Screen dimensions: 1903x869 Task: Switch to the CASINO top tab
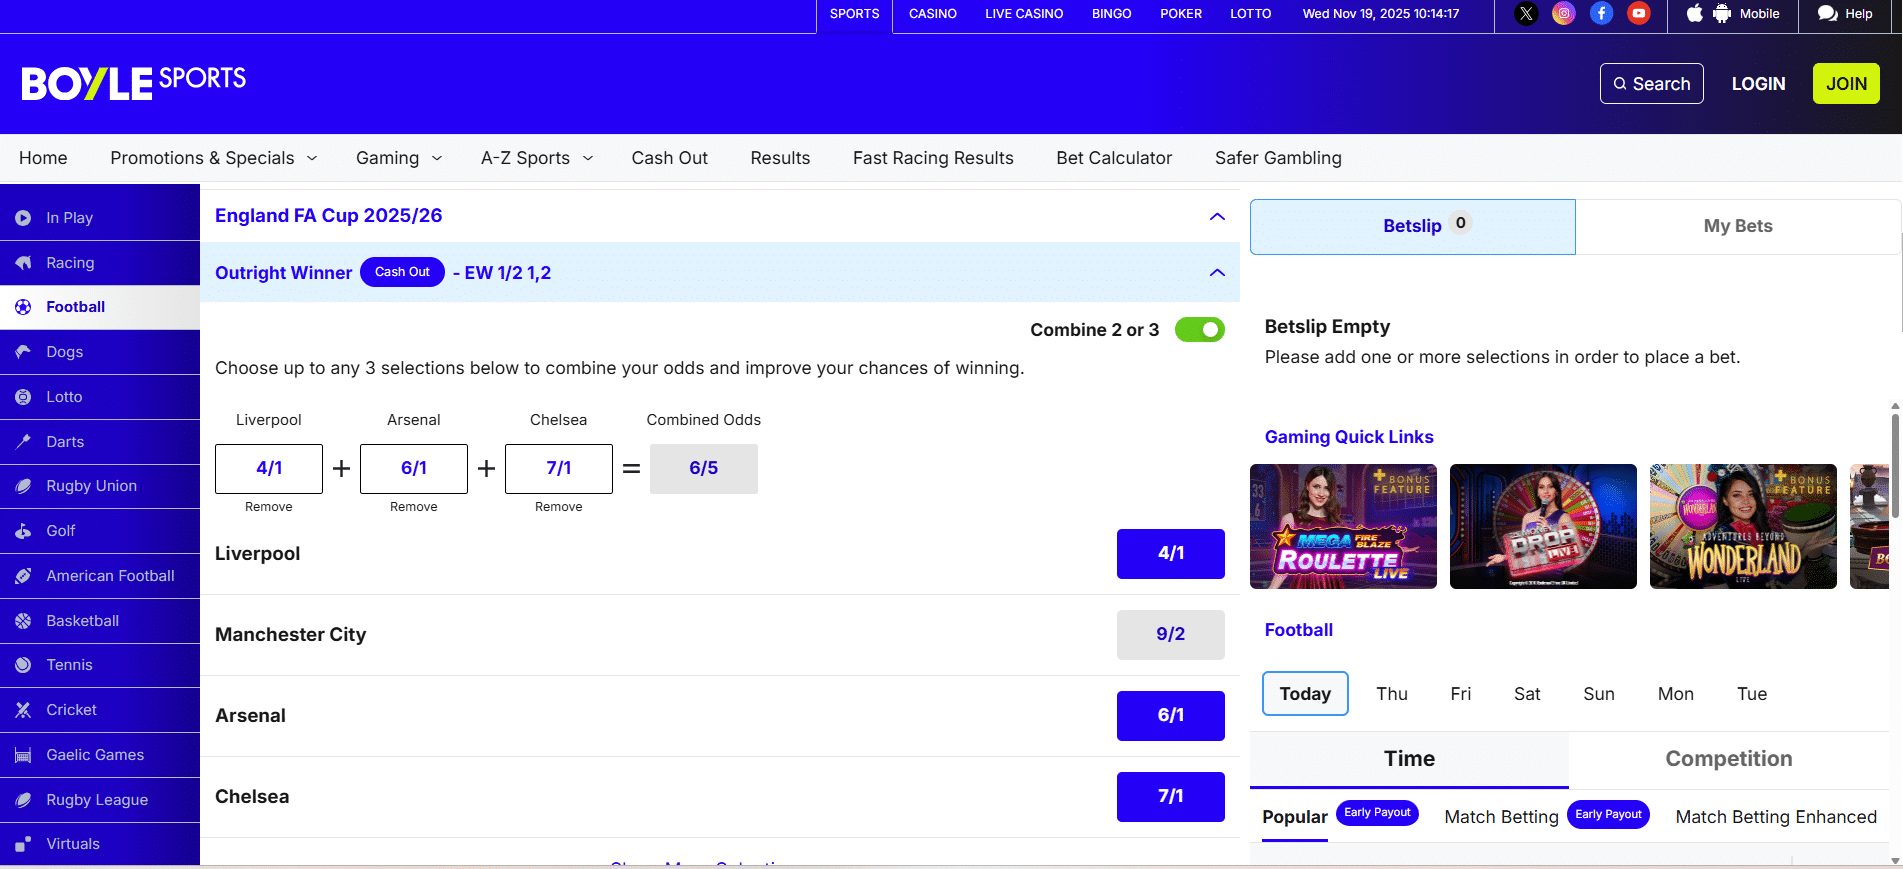(933, 14)
